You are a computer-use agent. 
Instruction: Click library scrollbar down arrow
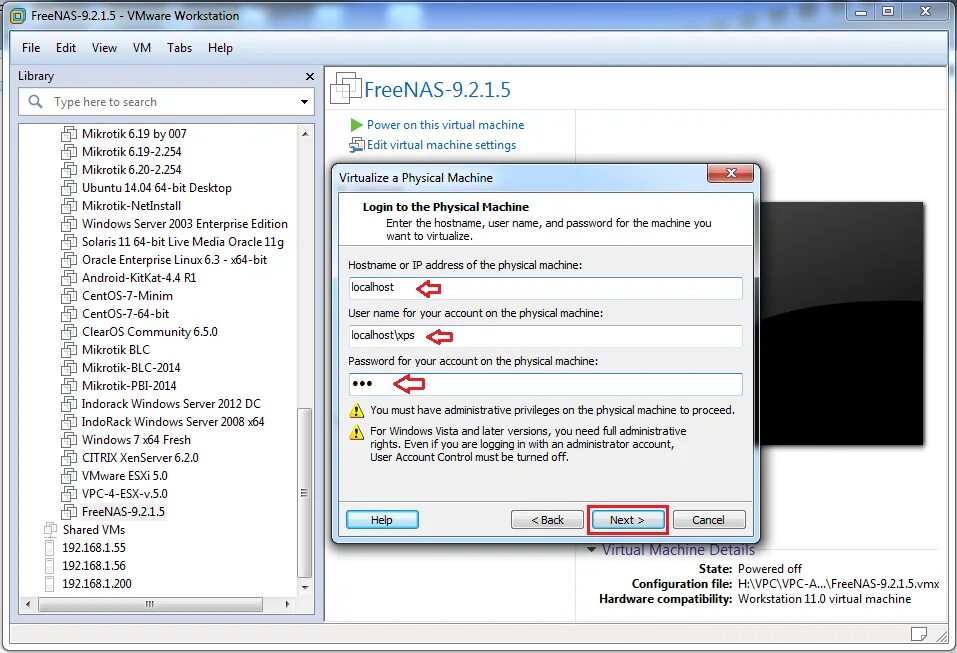(305, 587)
